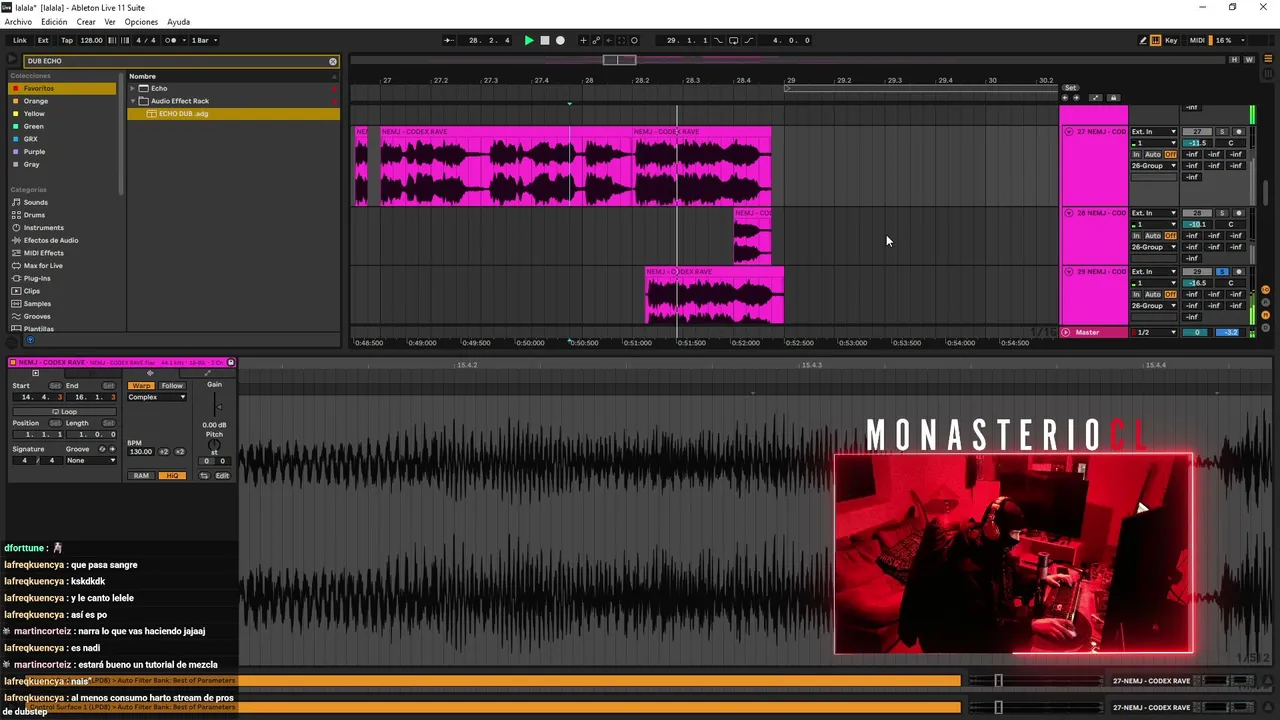1280x720 pixels.
Task: Click the Tap tempo button
Action: pyautogui.click(x=67, y=40)
